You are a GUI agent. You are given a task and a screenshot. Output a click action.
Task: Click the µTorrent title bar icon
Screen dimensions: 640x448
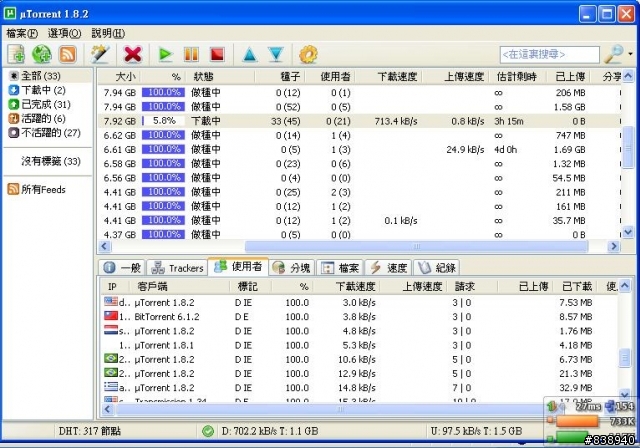click(x=10, y=13)
